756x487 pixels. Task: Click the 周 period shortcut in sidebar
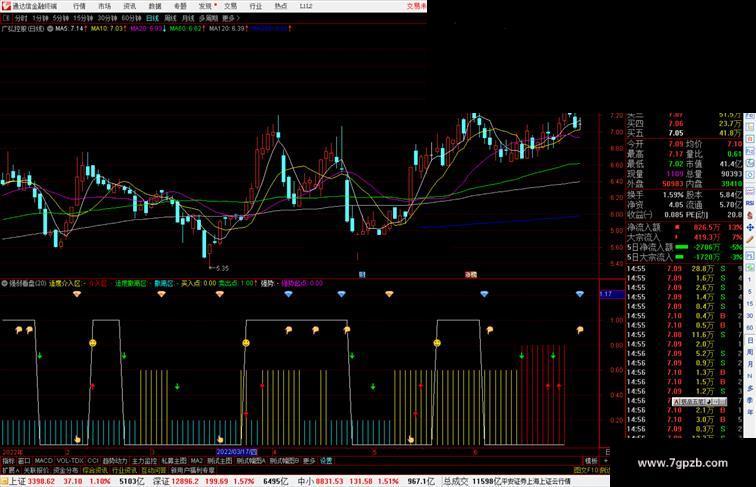click(750, 352)
